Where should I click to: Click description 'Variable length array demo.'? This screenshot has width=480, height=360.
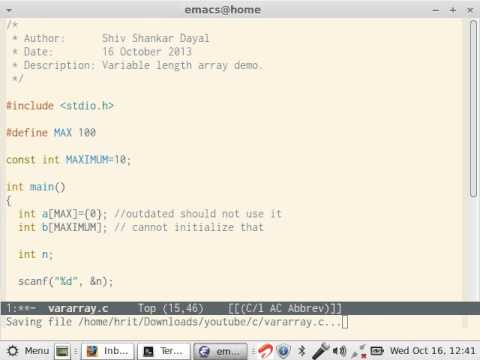182,65
